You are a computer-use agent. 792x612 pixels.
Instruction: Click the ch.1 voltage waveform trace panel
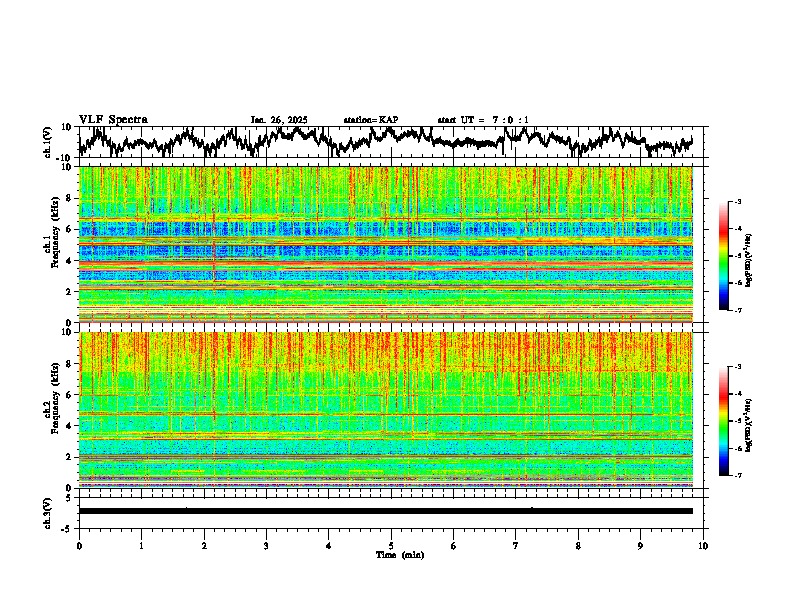tap(390, 142)
